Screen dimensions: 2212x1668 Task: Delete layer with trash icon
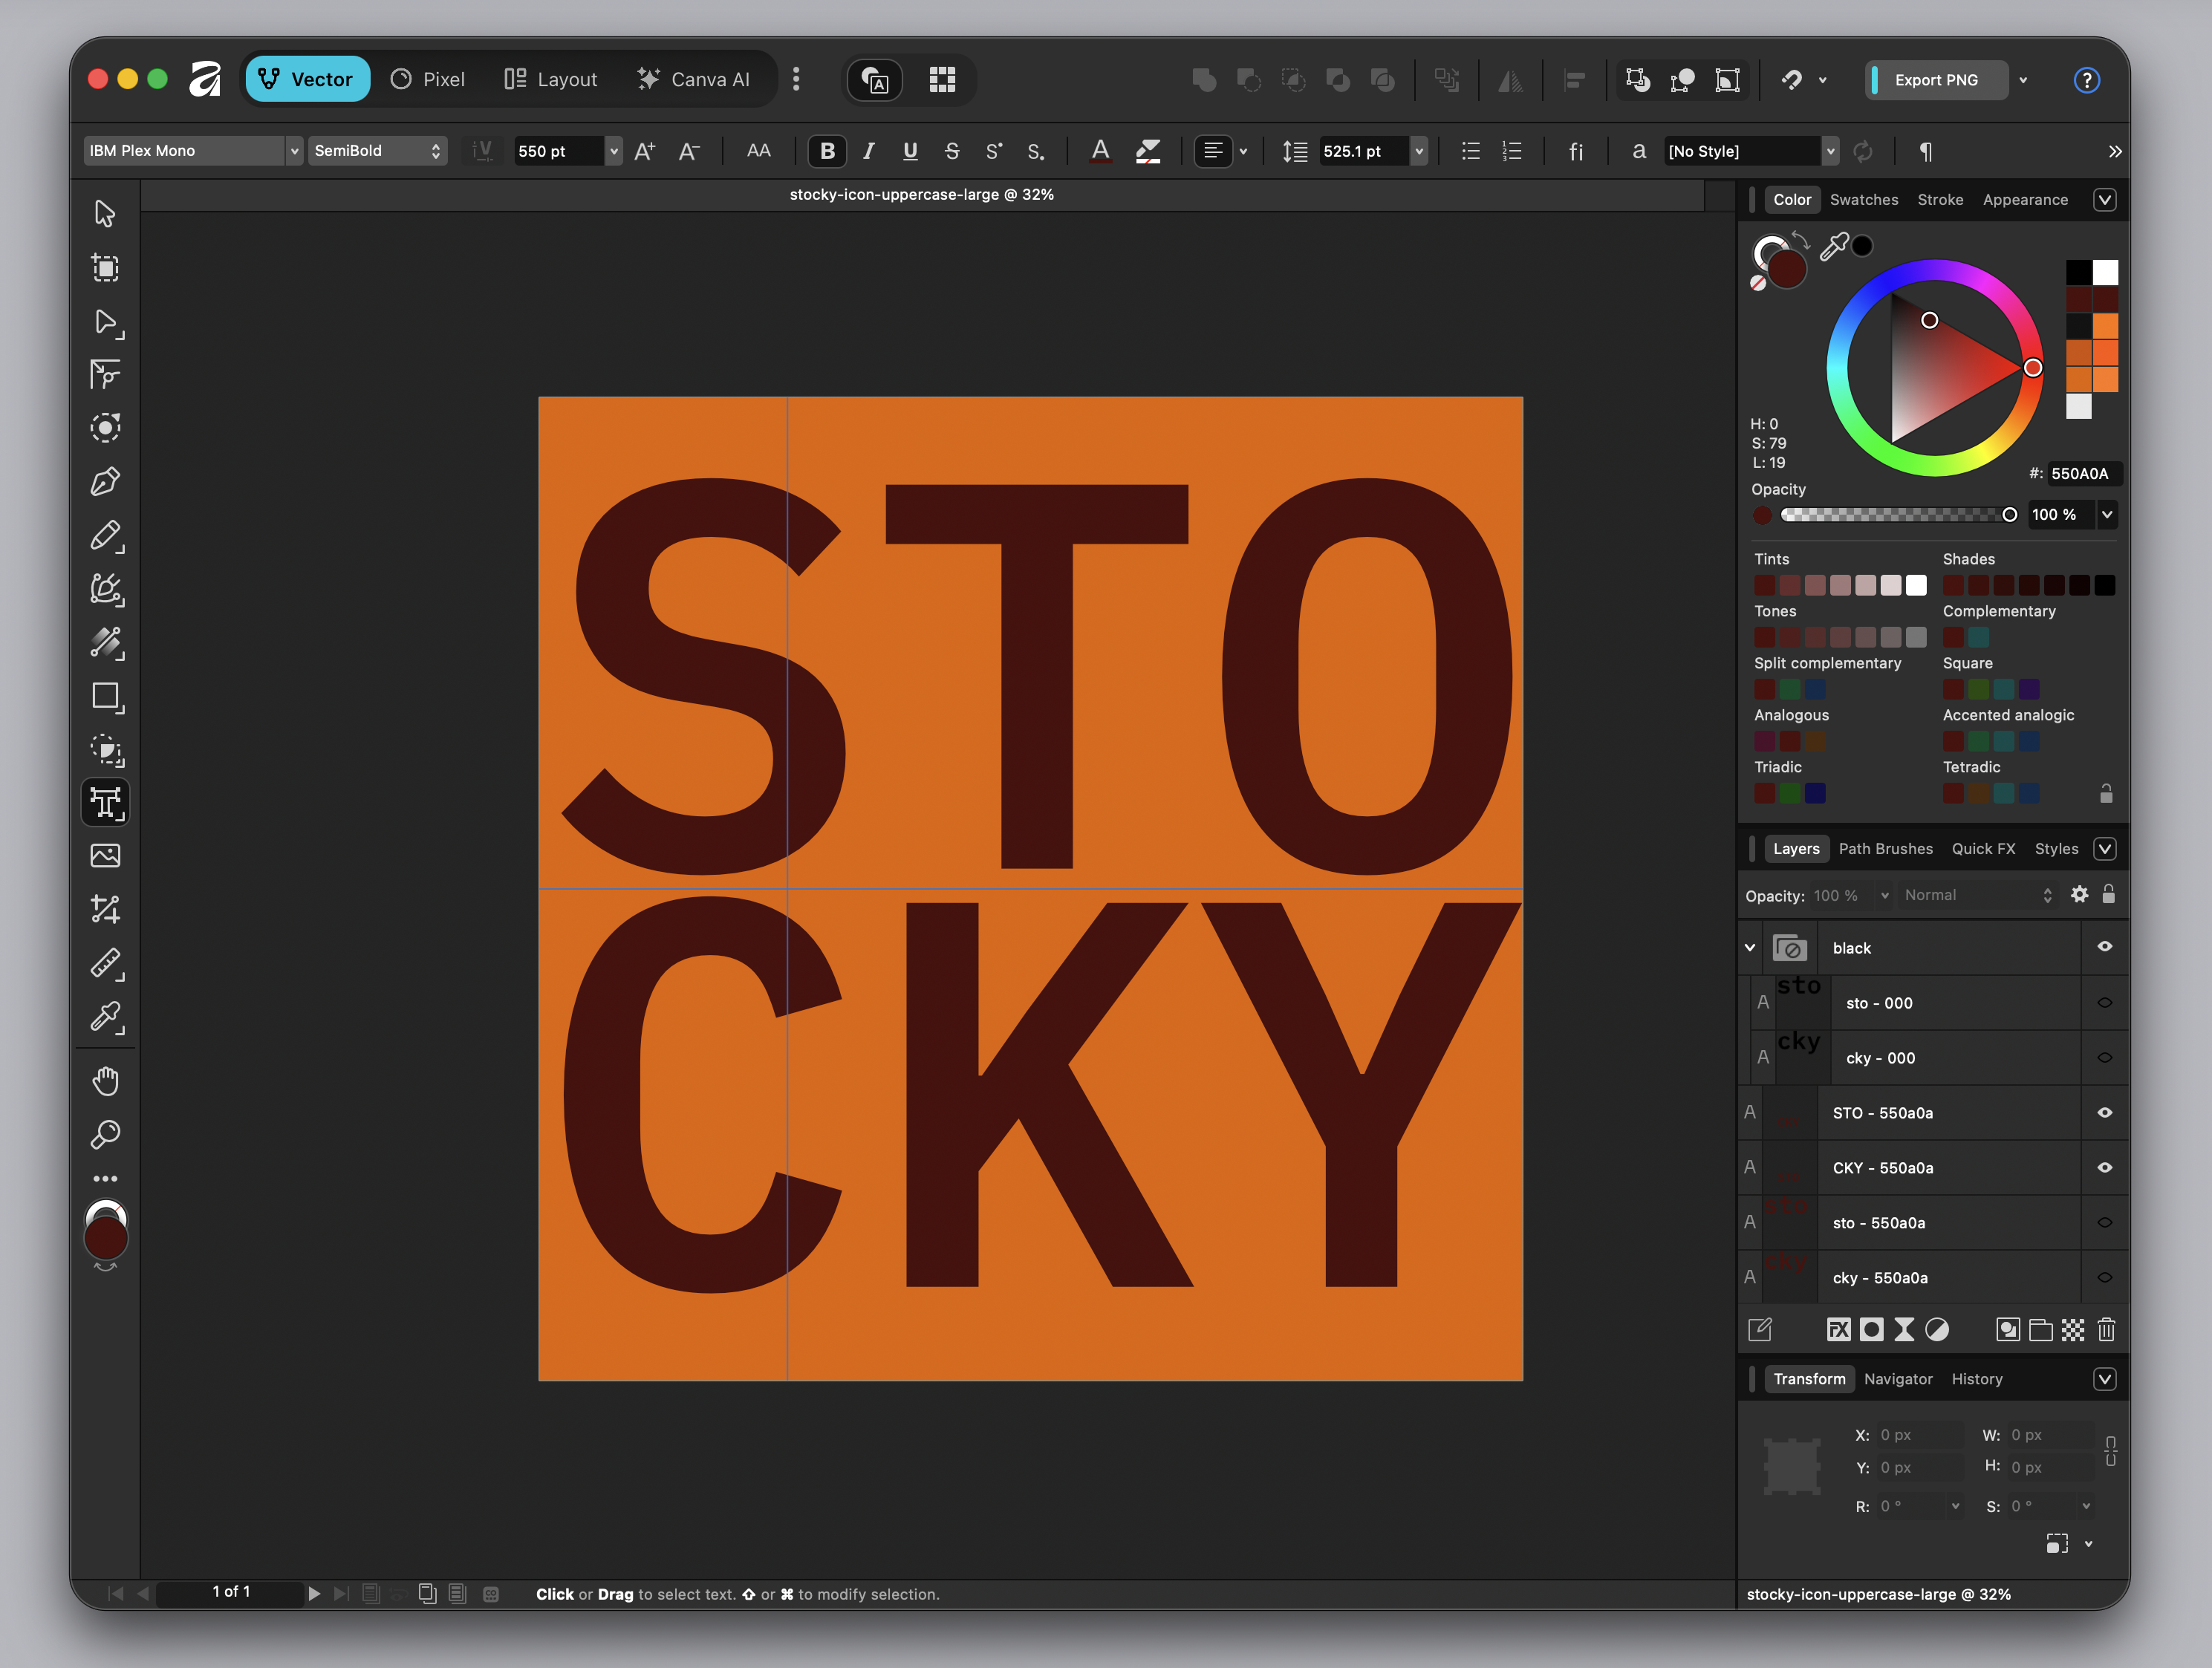pos(2106,1329)
